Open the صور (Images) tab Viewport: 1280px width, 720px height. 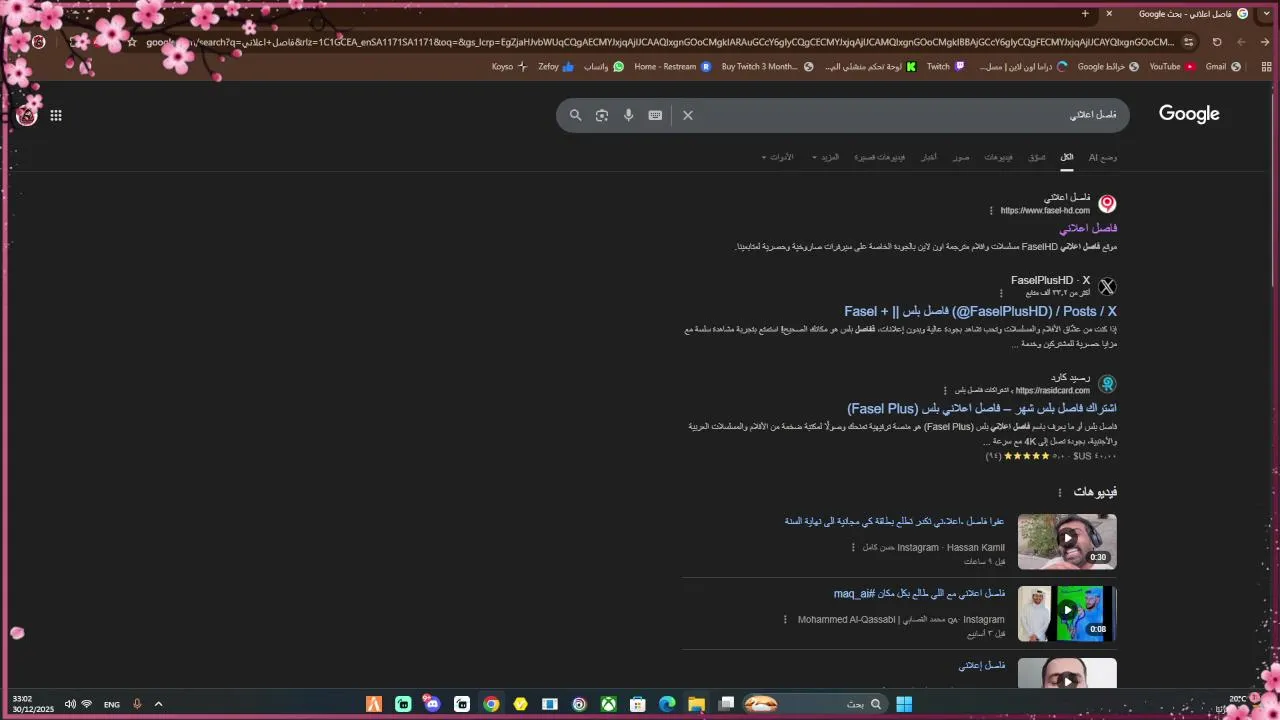(x=961, y=157)
